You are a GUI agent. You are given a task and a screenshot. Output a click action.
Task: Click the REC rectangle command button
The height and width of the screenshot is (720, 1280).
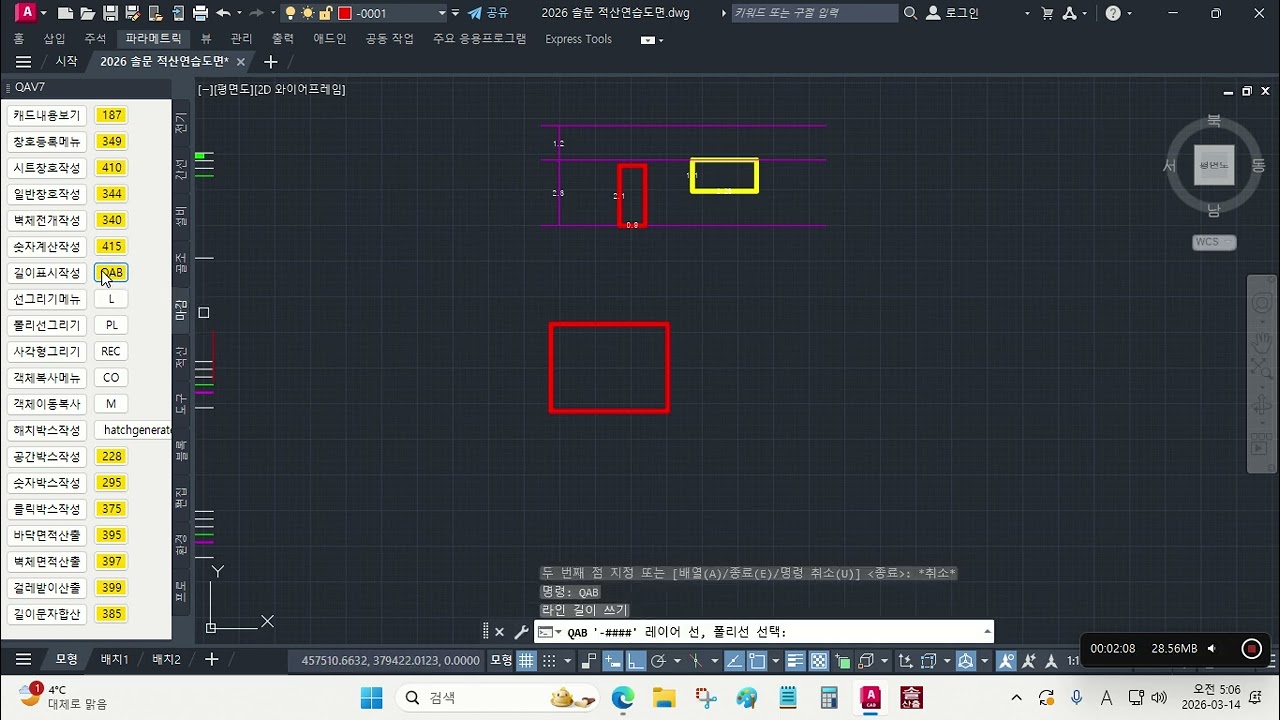[x=111, y=351]
